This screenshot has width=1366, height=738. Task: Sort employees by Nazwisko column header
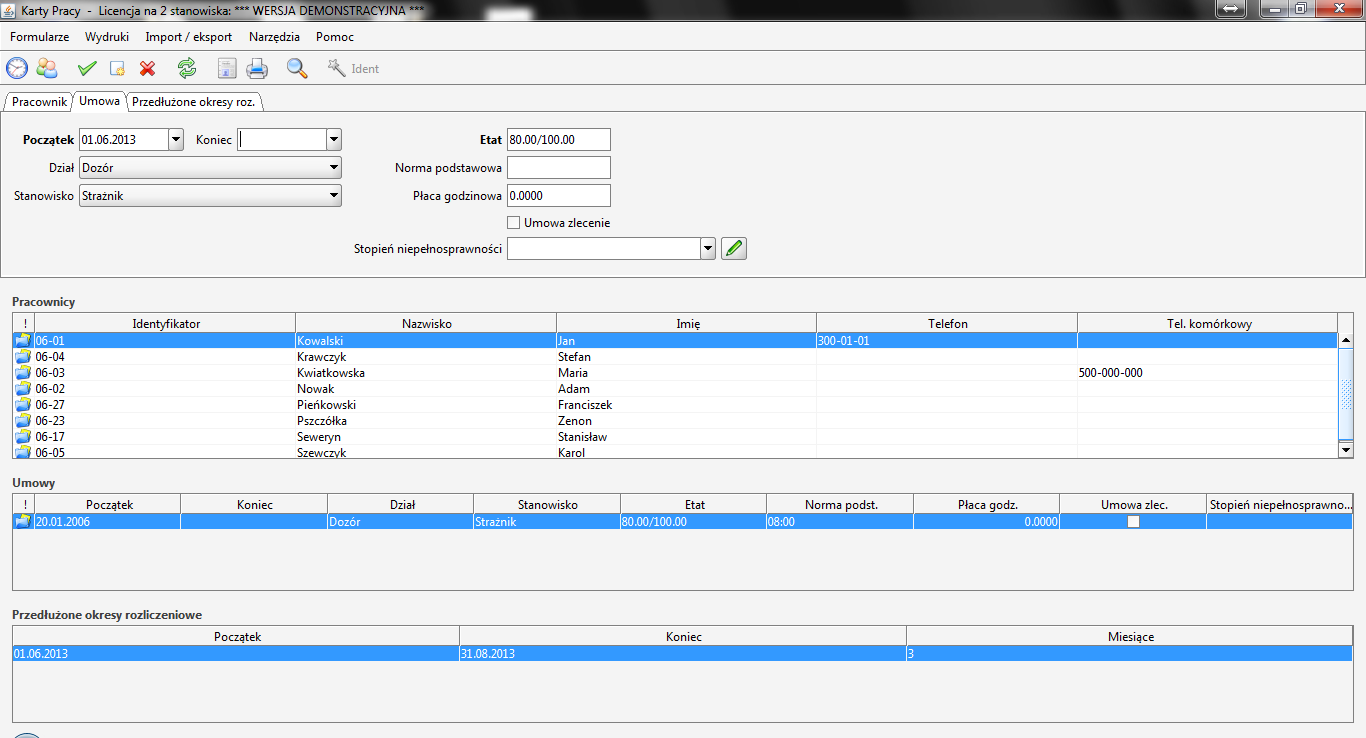click(x=427, y=323)
